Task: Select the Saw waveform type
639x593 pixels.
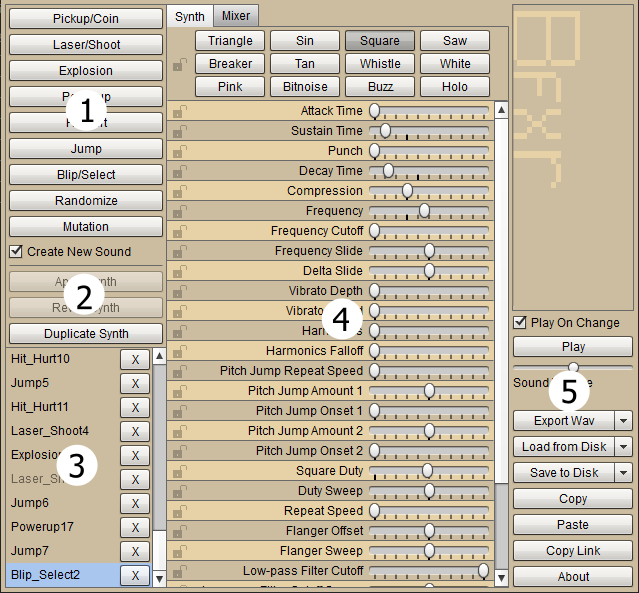Action: pos(455,41)
